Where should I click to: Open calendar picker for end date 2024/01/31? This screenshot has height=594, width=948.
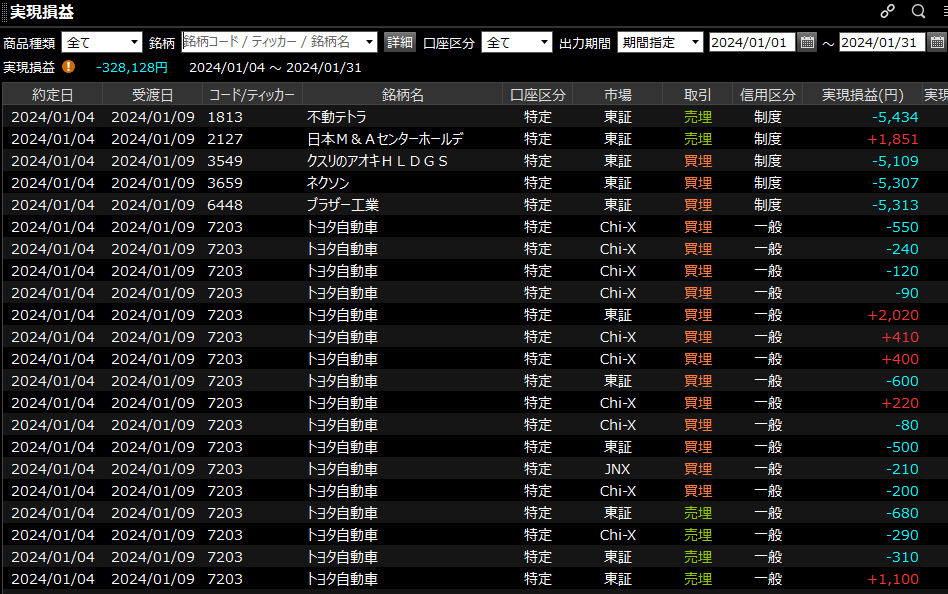[937, 42]
